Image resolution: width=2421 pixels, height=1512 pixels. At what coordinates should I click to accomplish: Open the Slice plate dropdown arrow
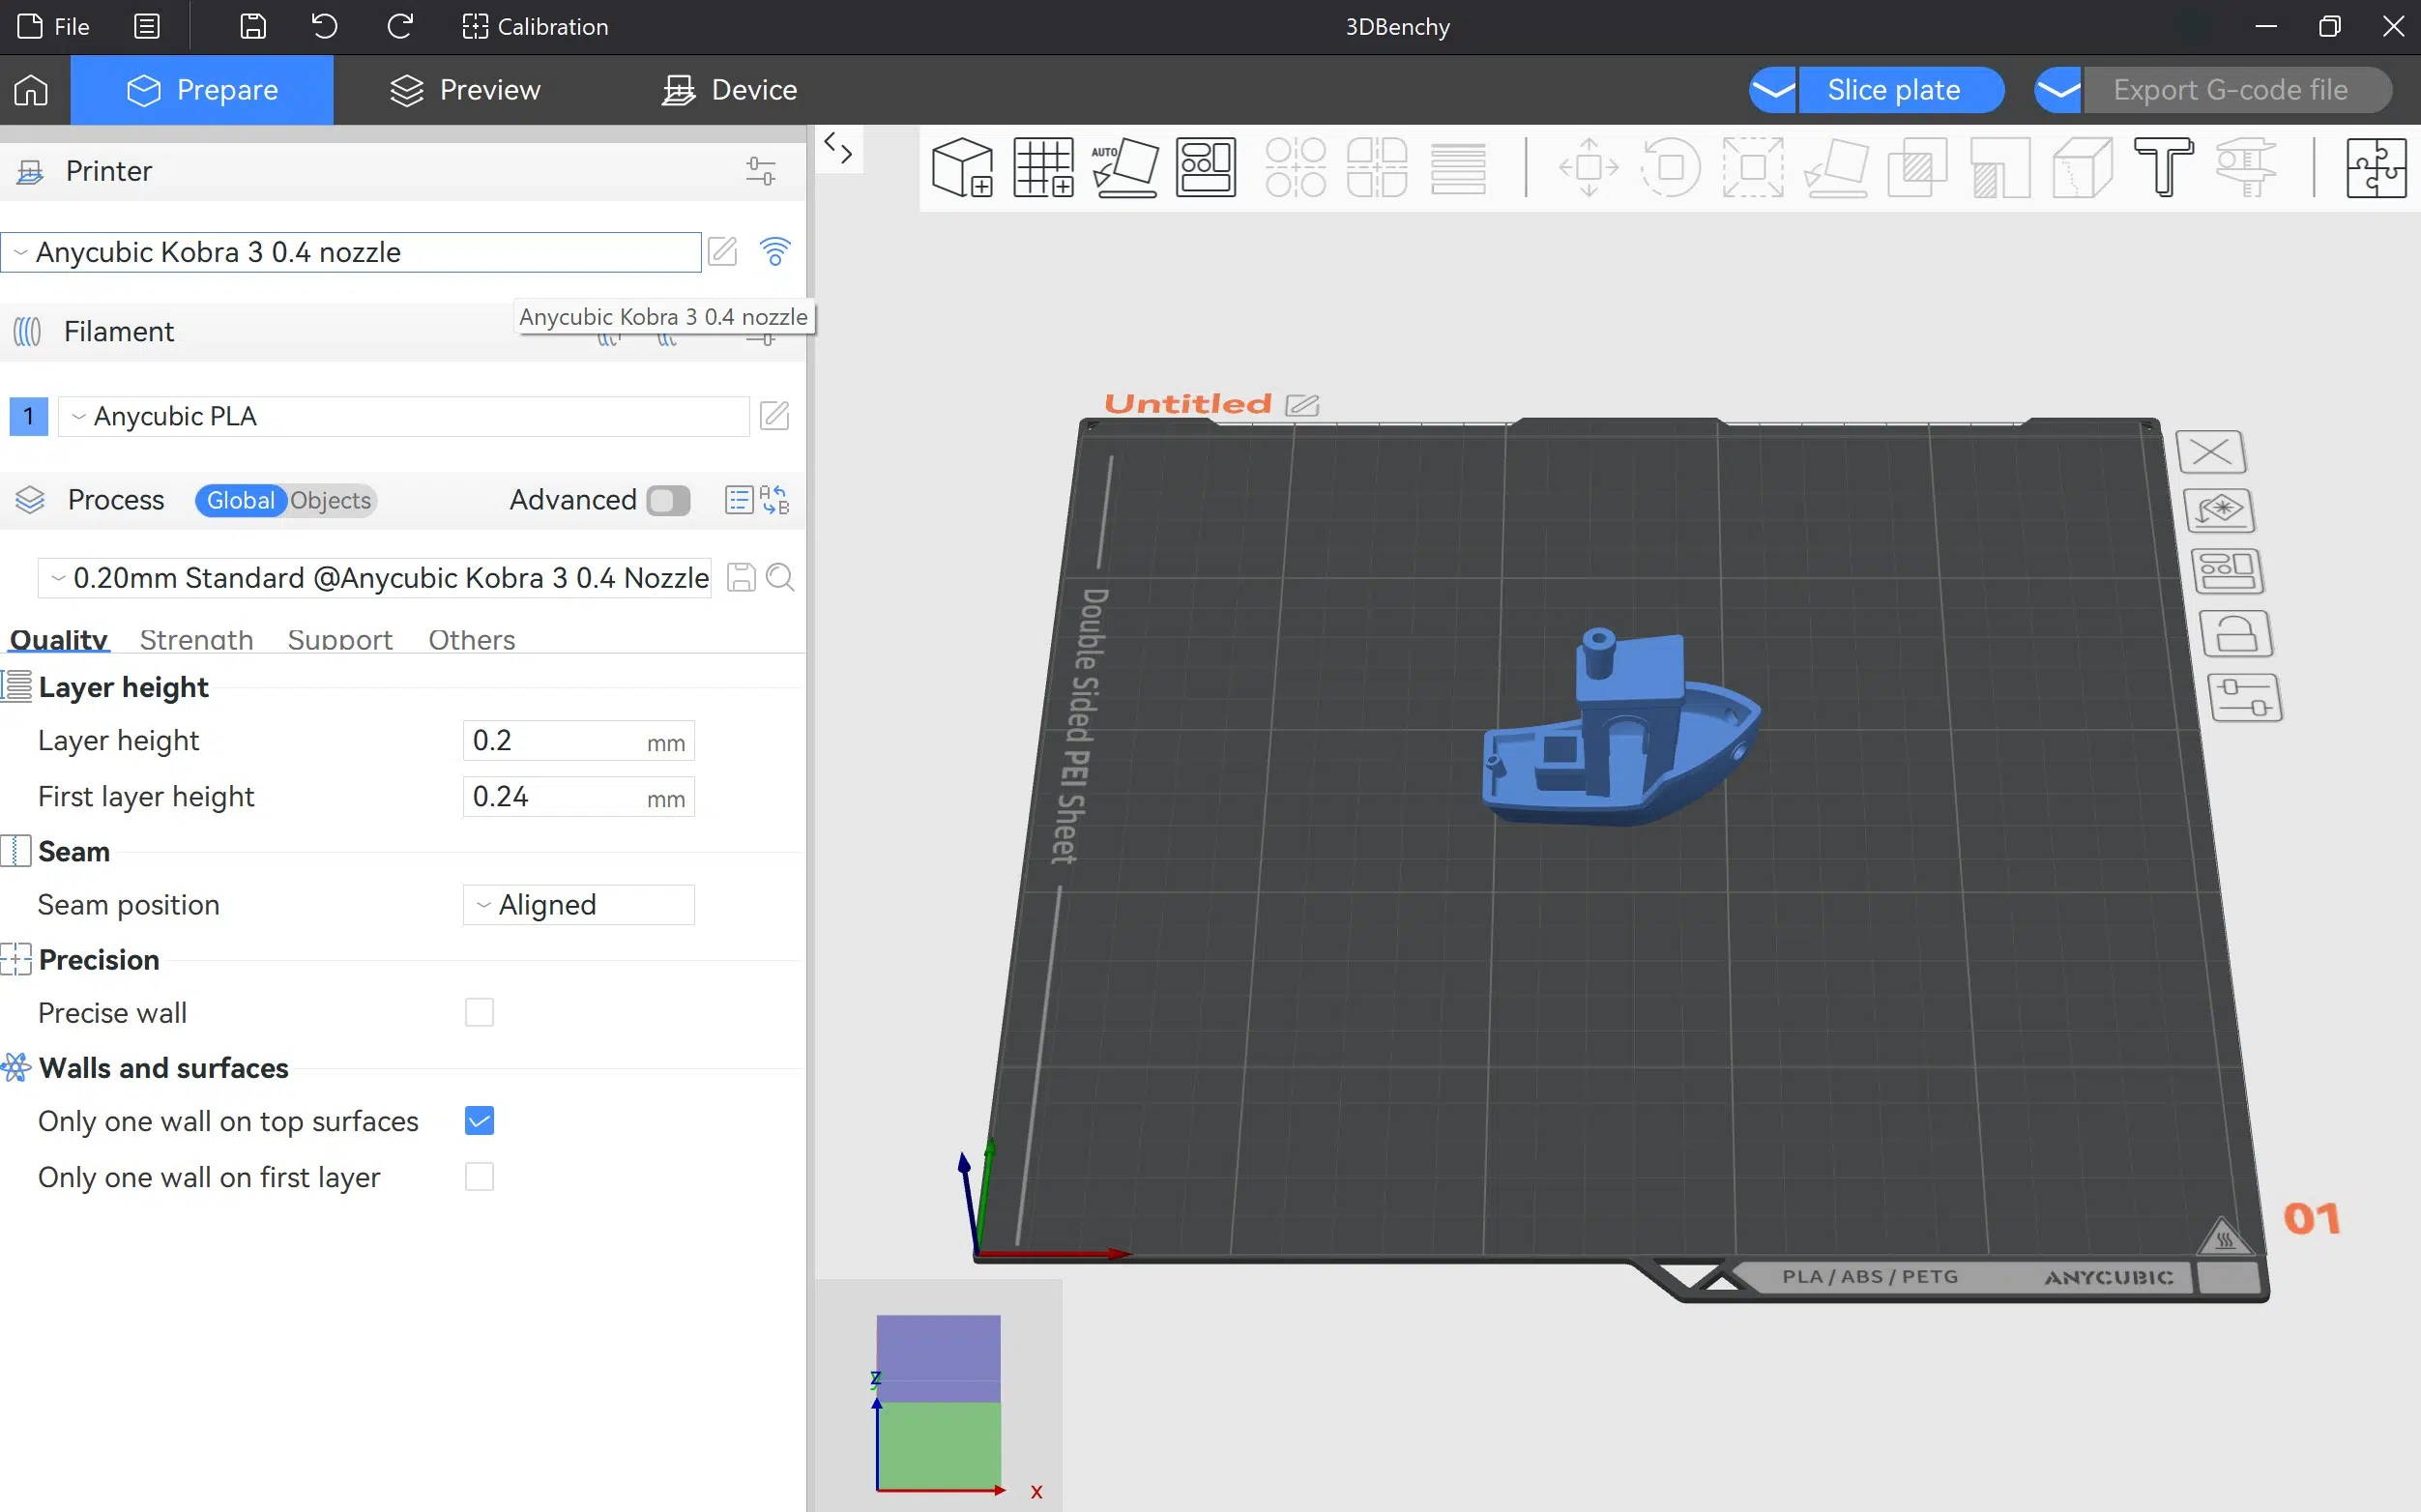(1773, 90)
